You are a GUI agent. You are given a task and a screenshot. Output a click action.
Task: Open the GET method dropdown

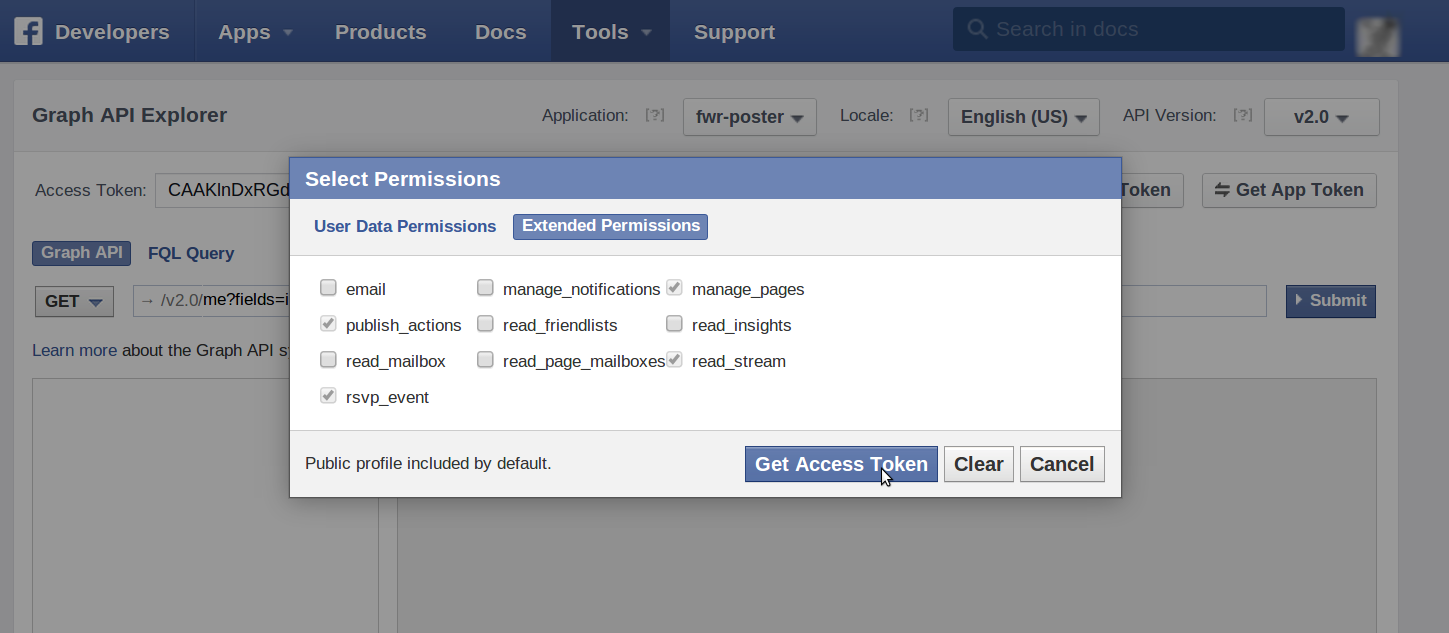click(74, 301)
